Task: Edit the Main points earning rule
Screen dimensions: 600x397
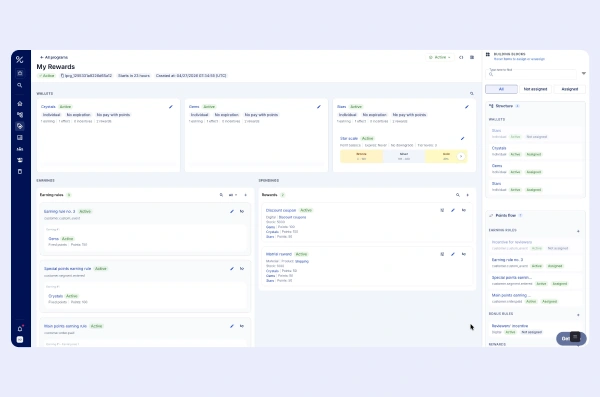Action: pyautogui.click(x=232, y=326)
